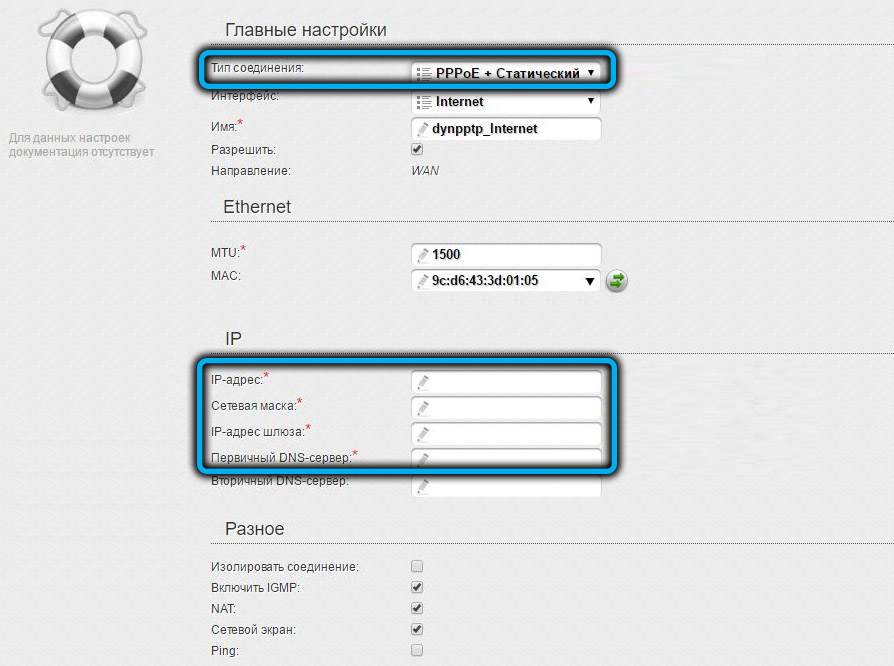Open the Тип соединения dropdown
The image size is (894, 666).
[x=506, y=73]
